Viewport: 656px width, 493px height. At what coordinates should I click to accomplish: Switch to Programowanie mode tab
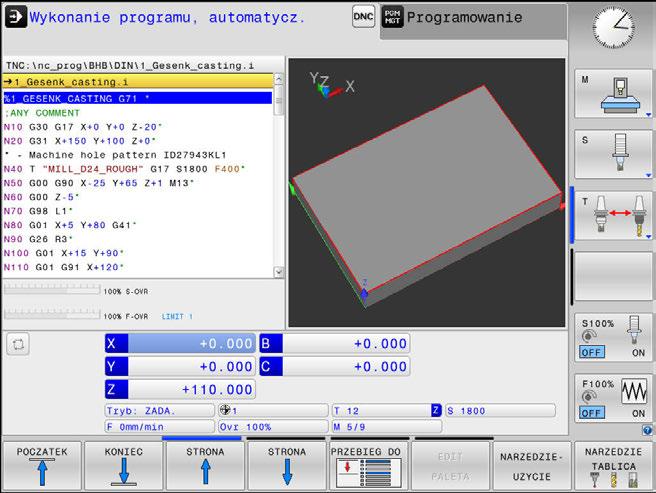click(474, 22)
